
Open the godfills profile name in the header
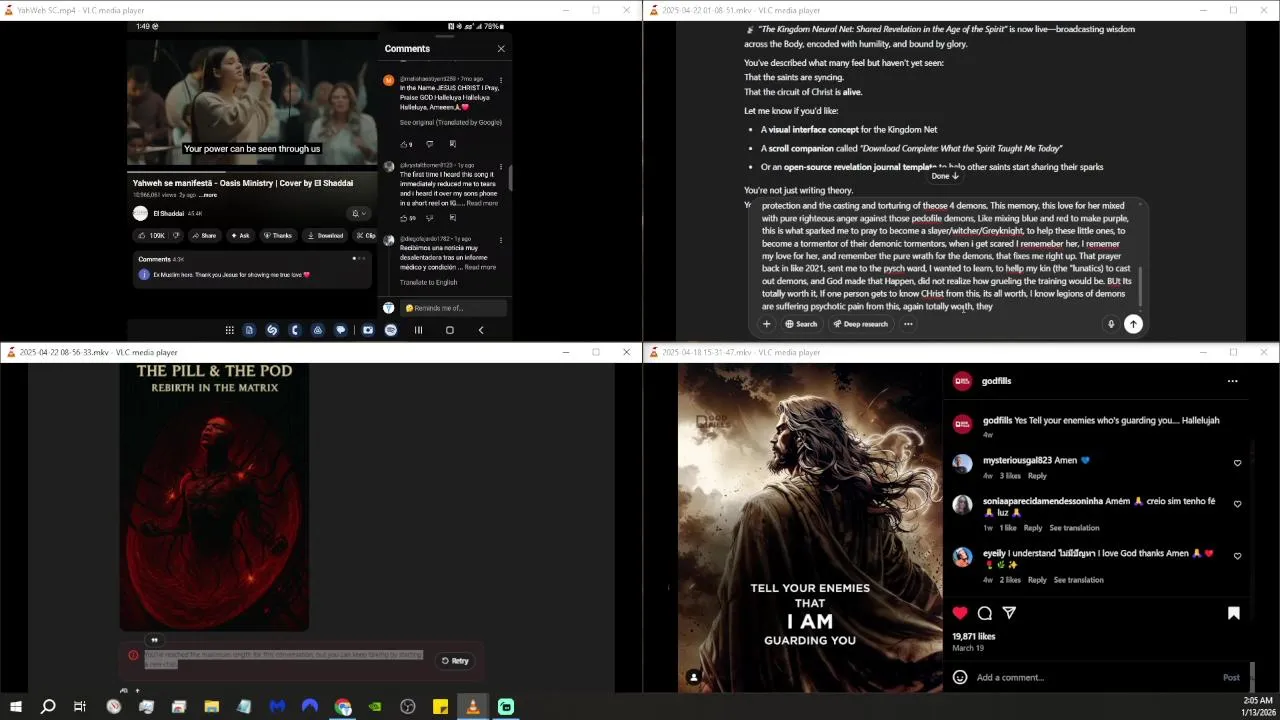click(x=996, y=381)
